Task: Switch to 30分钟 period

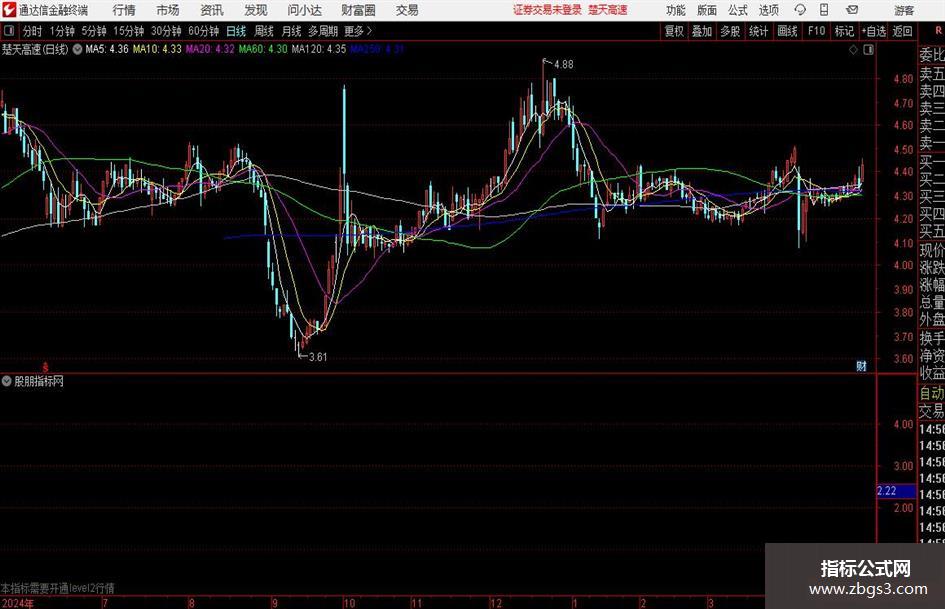Action: coord(166,31)
